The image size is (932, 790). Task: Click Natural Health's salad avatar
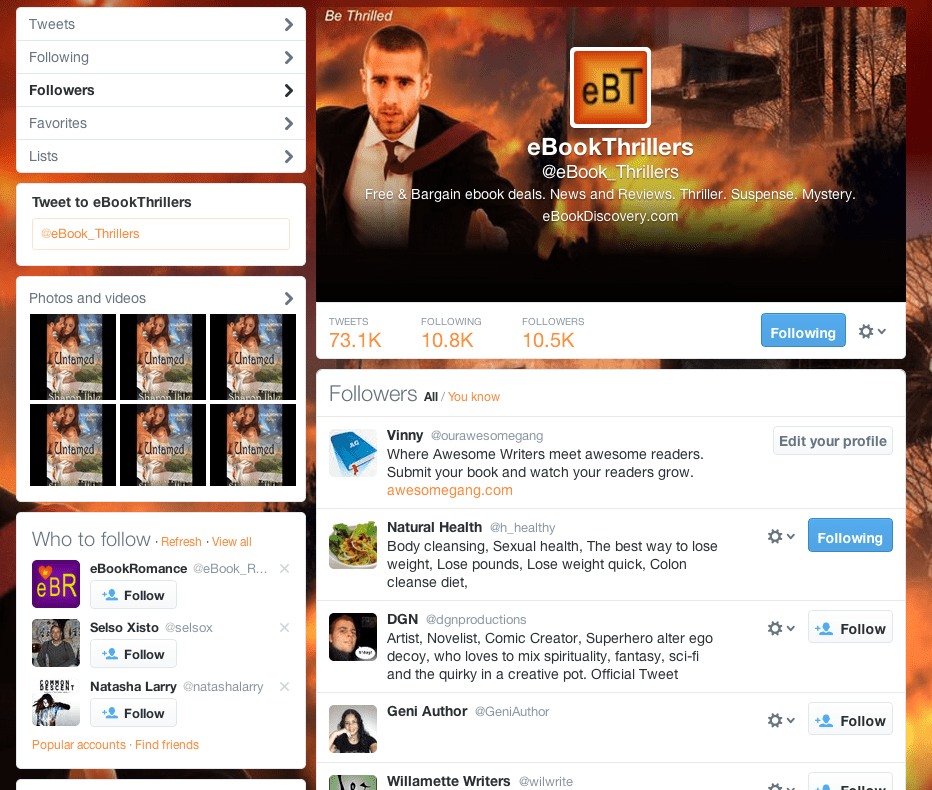pyautogui.click(x=353, y=545)
